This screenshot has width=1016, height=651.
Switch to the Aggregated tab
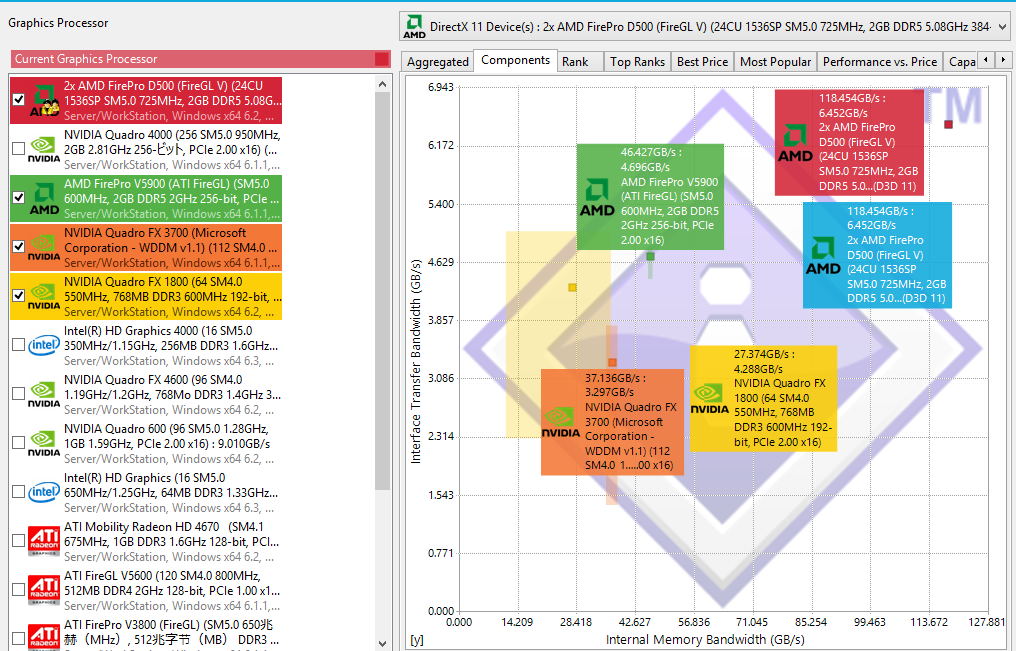[x=437, y=62]
